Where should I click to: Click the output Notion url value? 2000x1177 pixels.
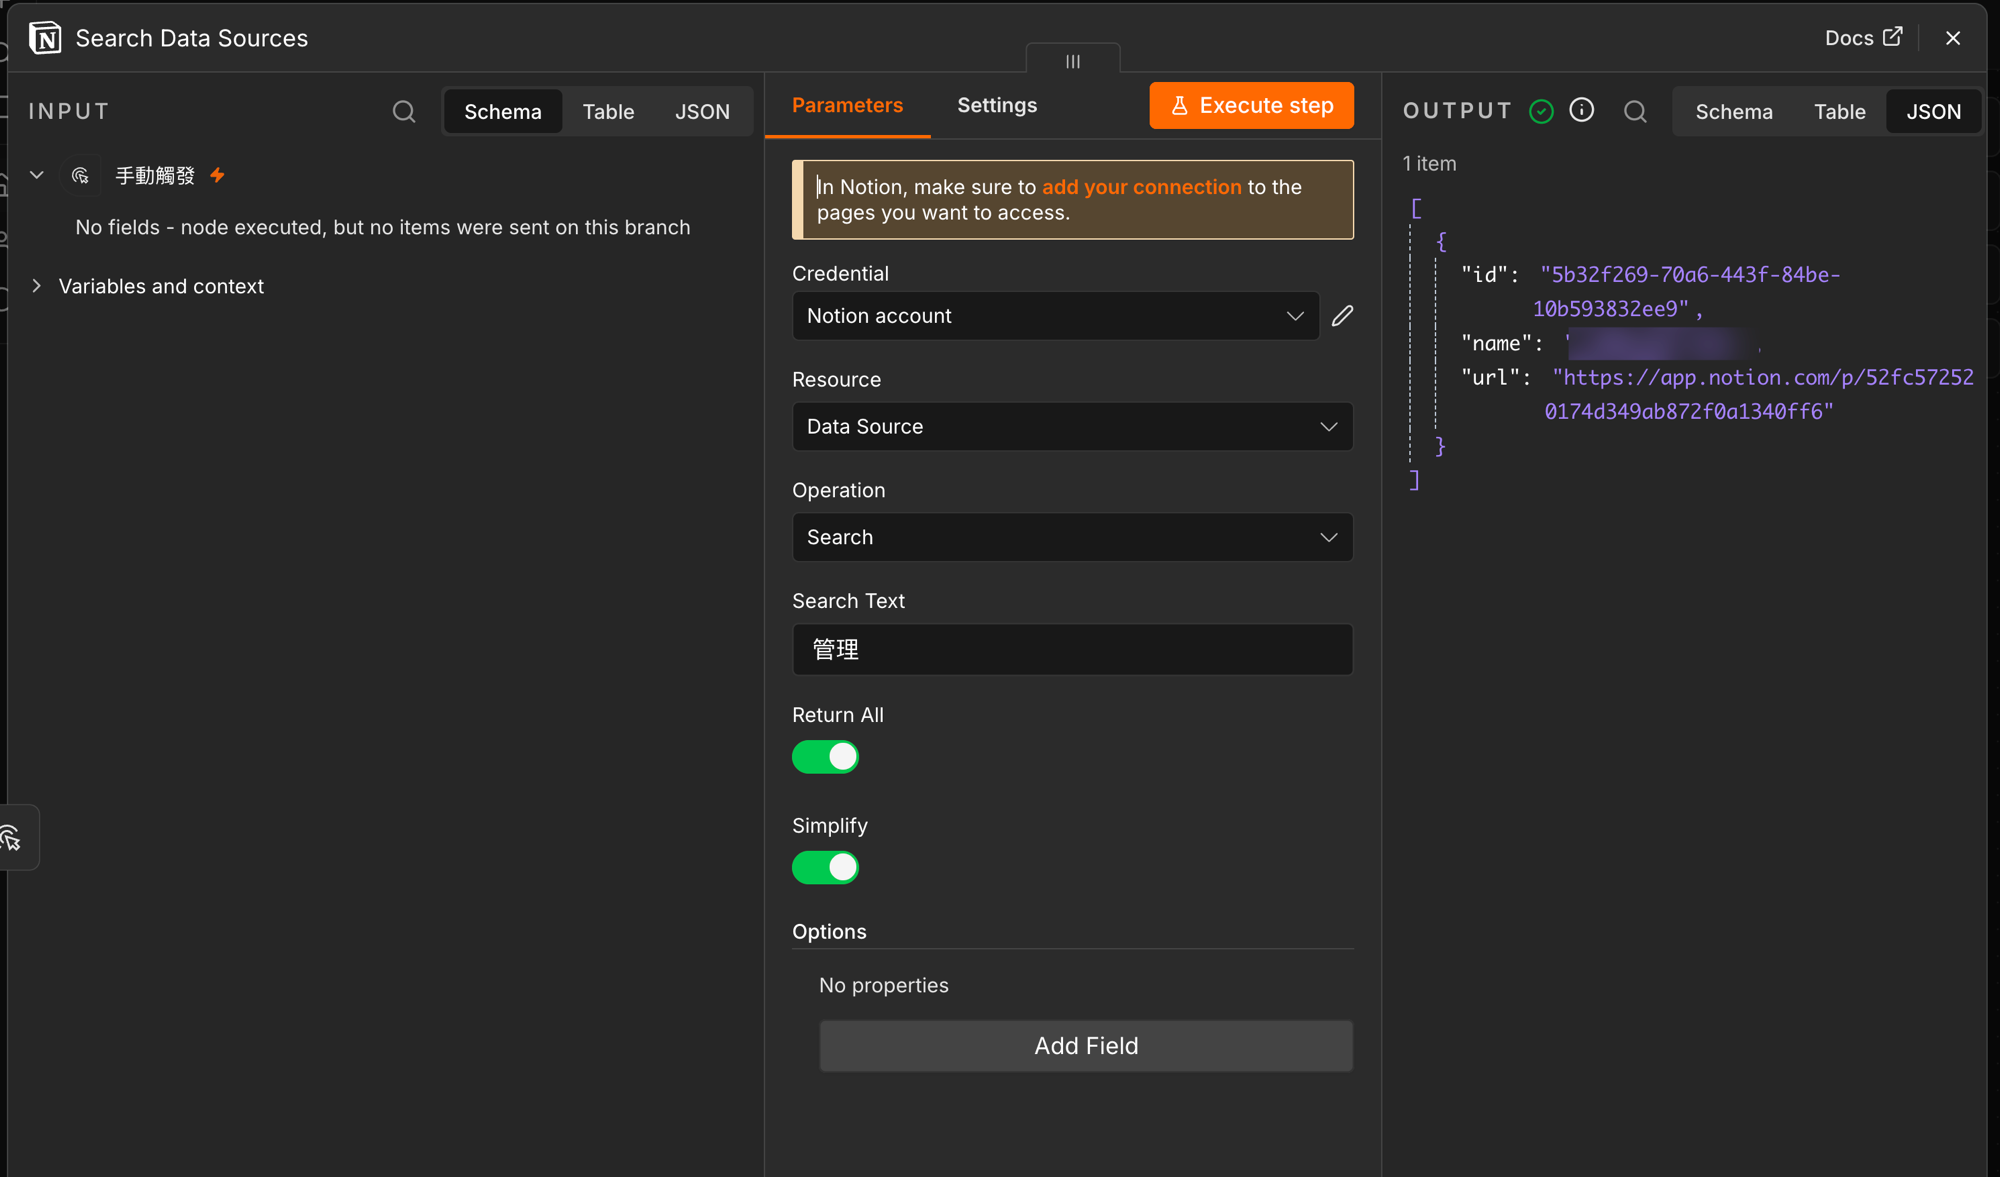pos(1759,394)
